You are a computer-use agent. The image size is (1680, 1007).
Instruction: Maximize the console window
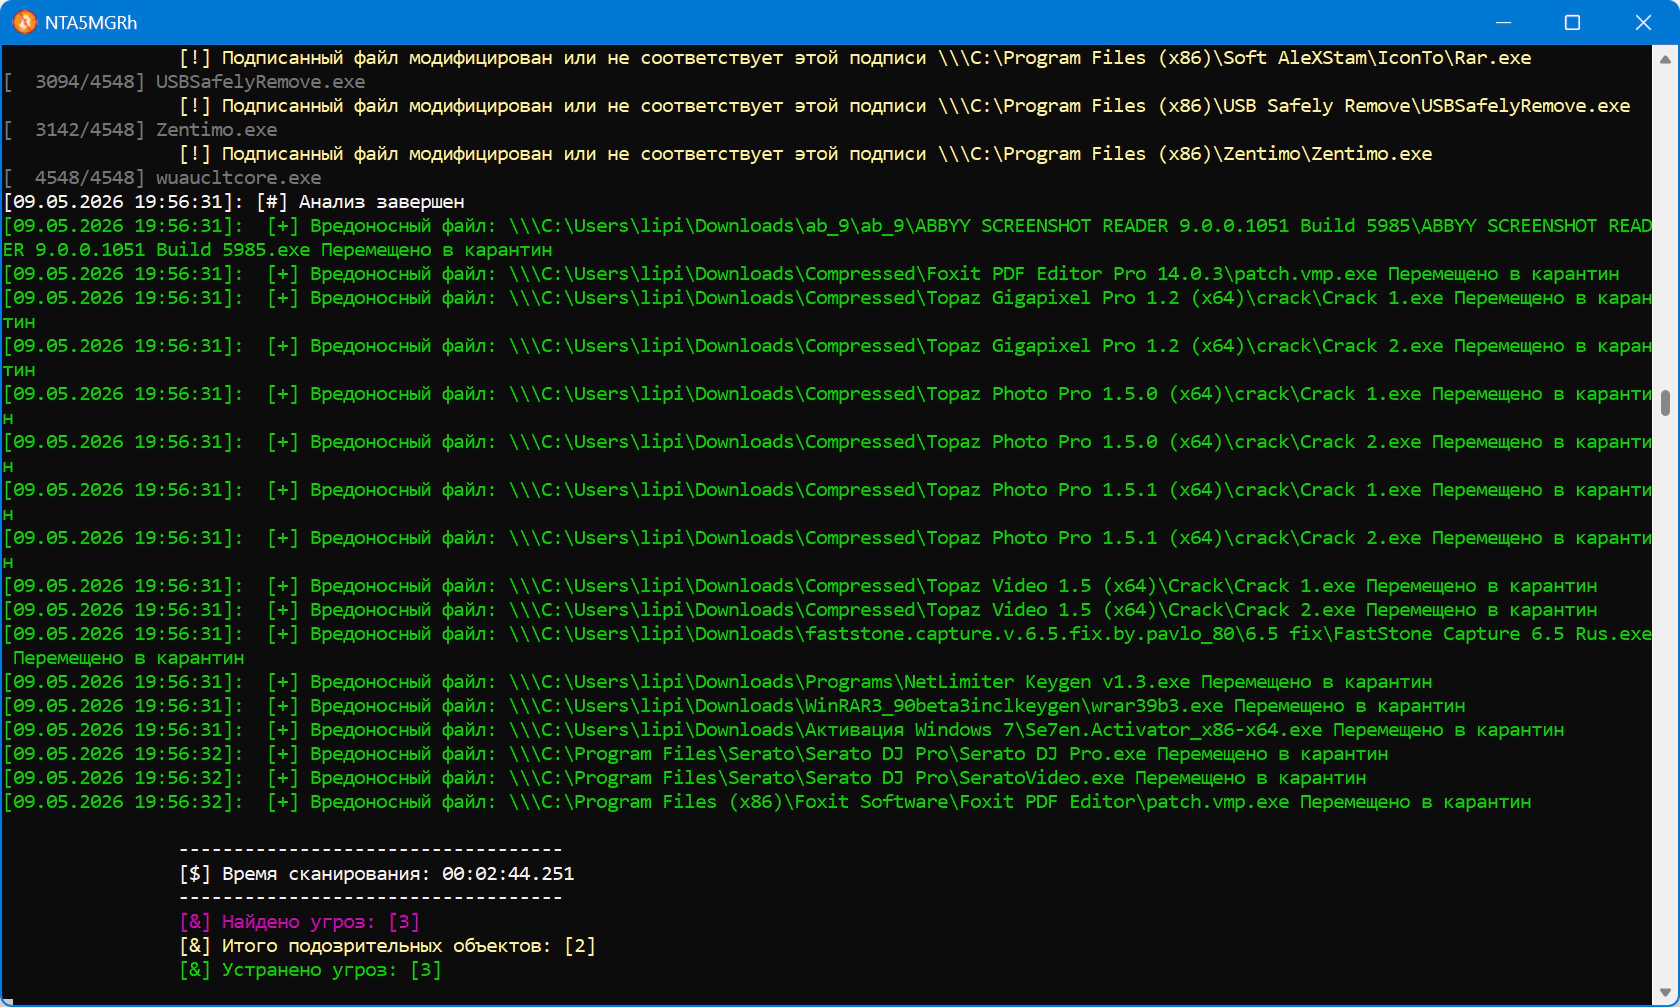[x=1572, y=22]
